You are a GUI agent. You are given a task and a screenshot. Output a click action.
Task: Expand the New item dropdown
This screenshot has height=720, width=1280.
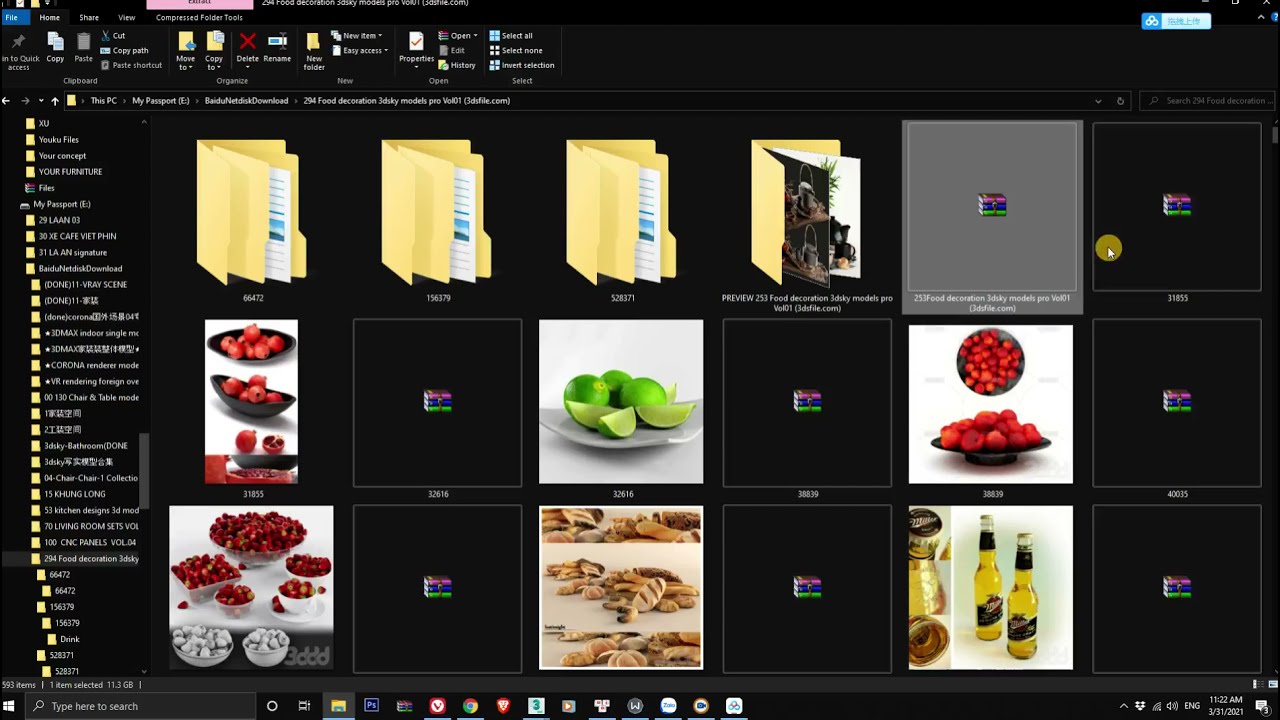pyautogui.click(x=356, y=36)
